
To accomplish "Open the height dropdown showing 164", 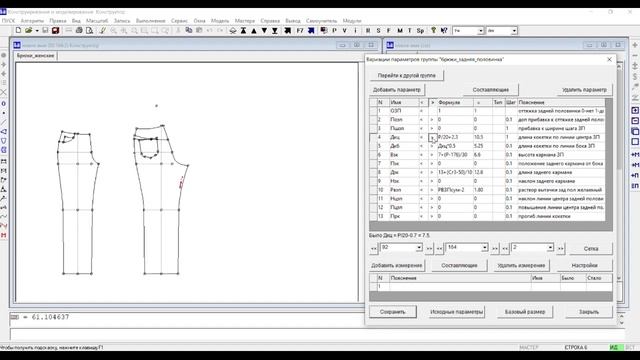I will tap(484, 248).
